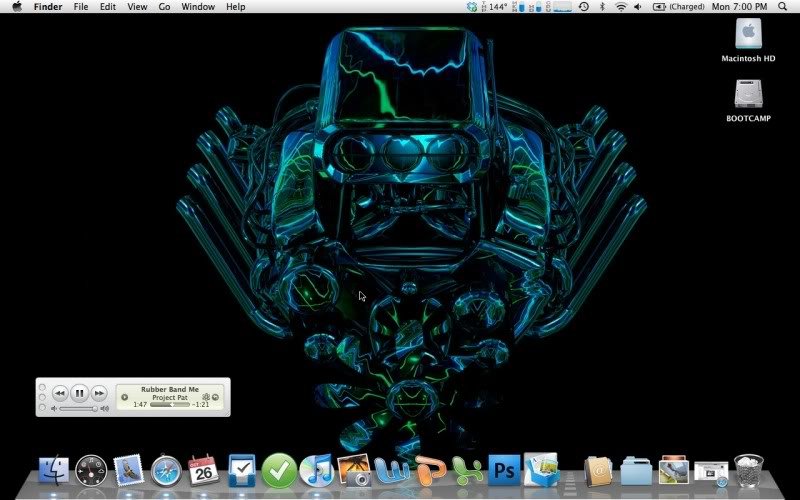The width and height of the screenshot is (800, 500).
Task: Click the globe icon in menu bar
Action: [472, 7]
